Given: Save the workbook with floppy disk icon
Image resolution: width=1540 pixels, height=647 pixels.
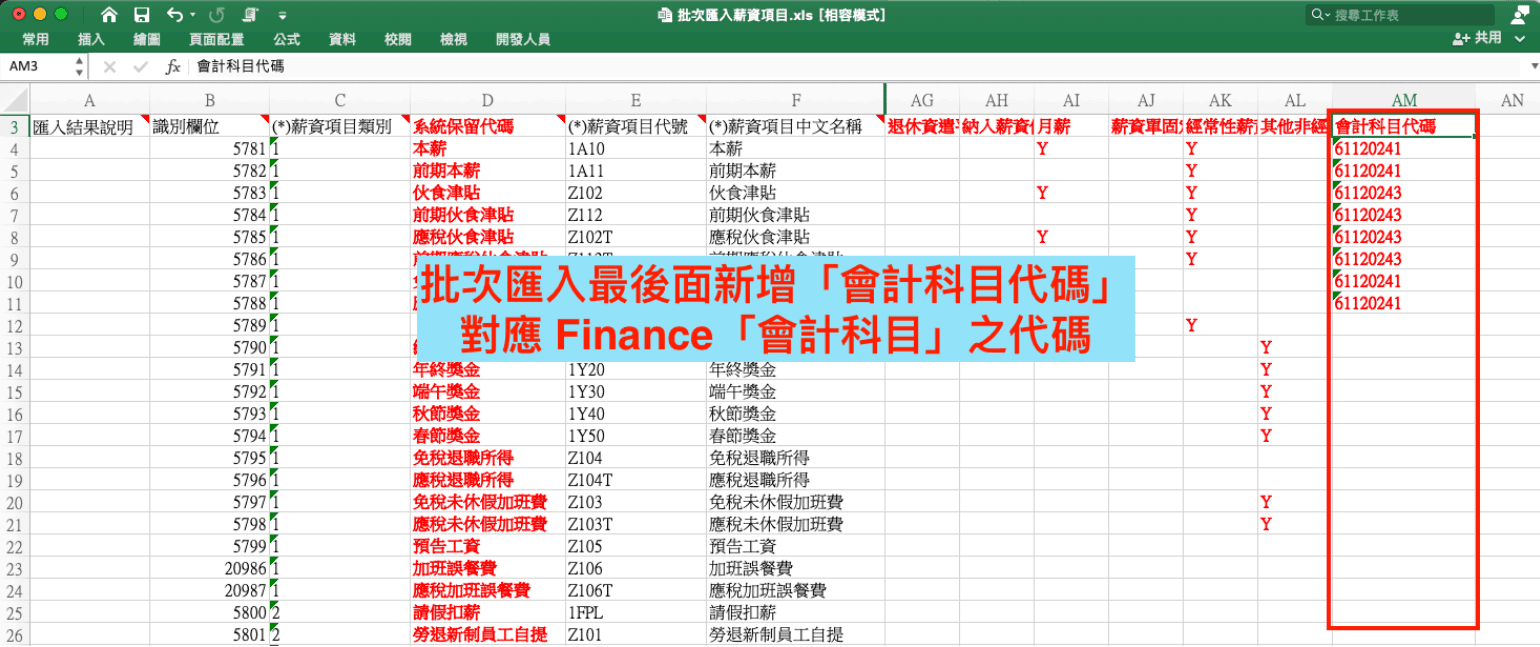Looking at the screenshot, I should 141,15.
